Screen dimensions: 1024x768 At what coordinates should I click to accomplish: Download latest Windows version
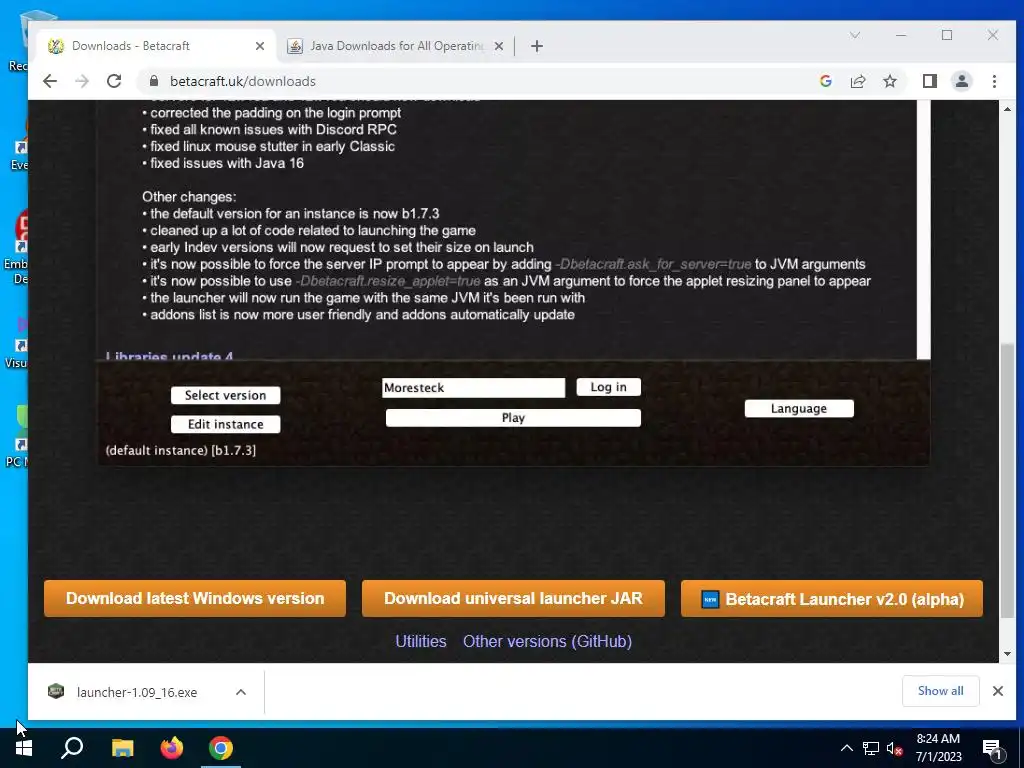(195, 598)
